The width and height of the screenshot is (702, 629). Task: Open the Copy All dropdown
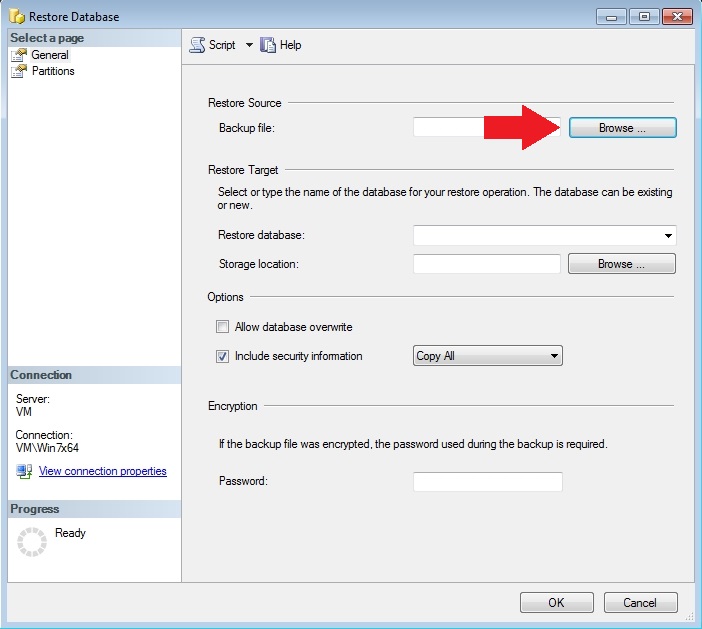488,356
